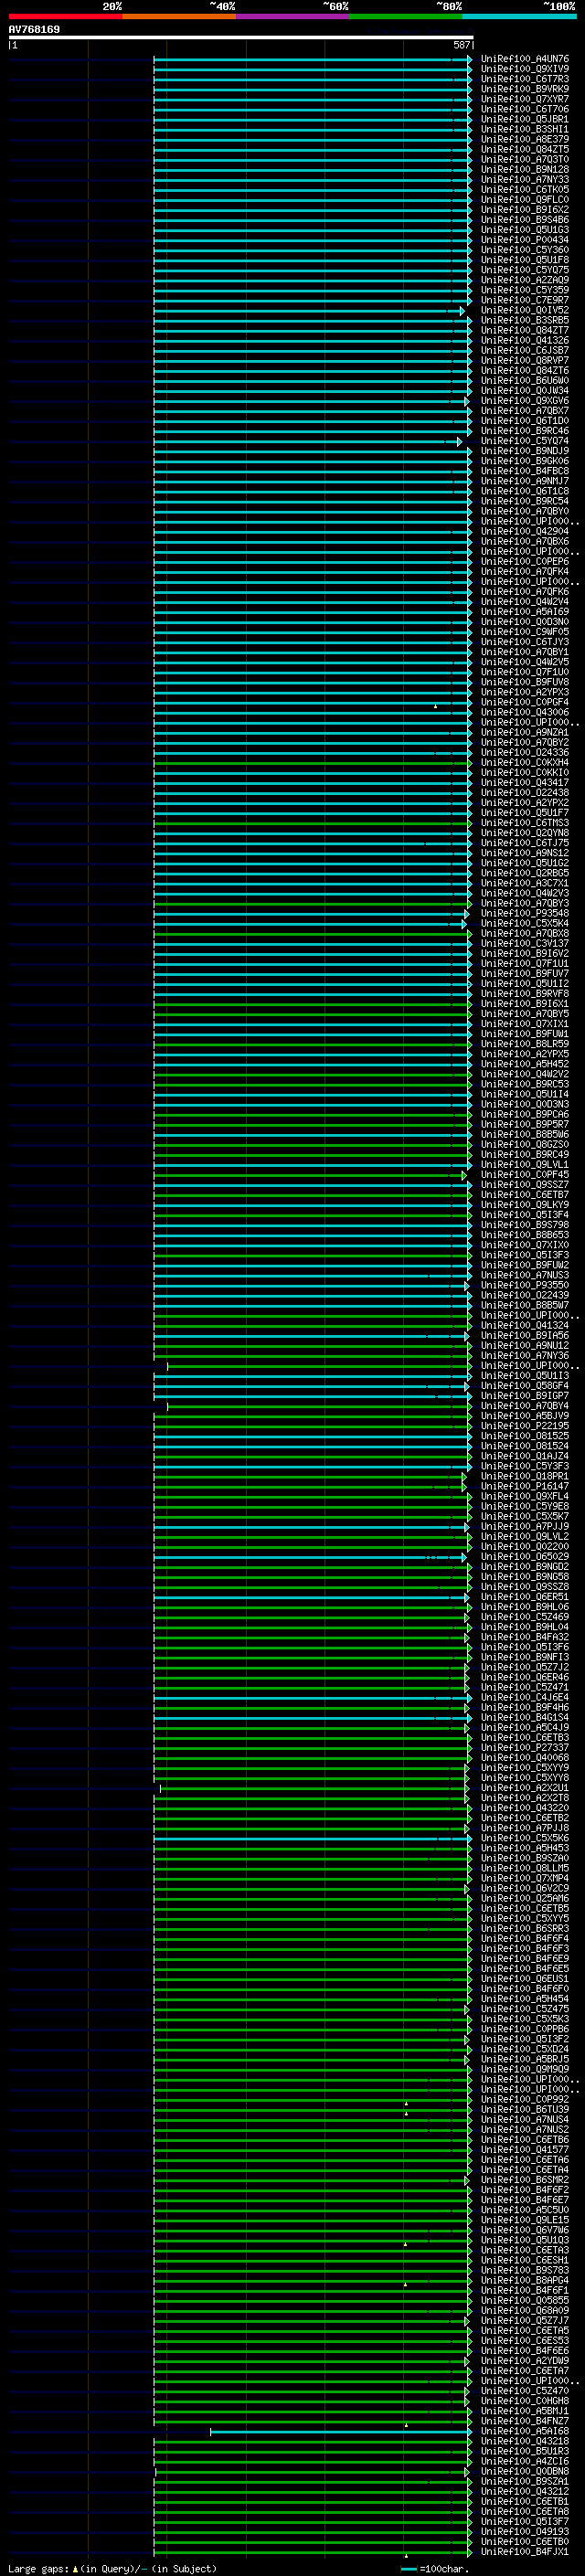Click the purple ~60% identity legend segment
The width and height of the screenshot is (585, 2576).
293,16
